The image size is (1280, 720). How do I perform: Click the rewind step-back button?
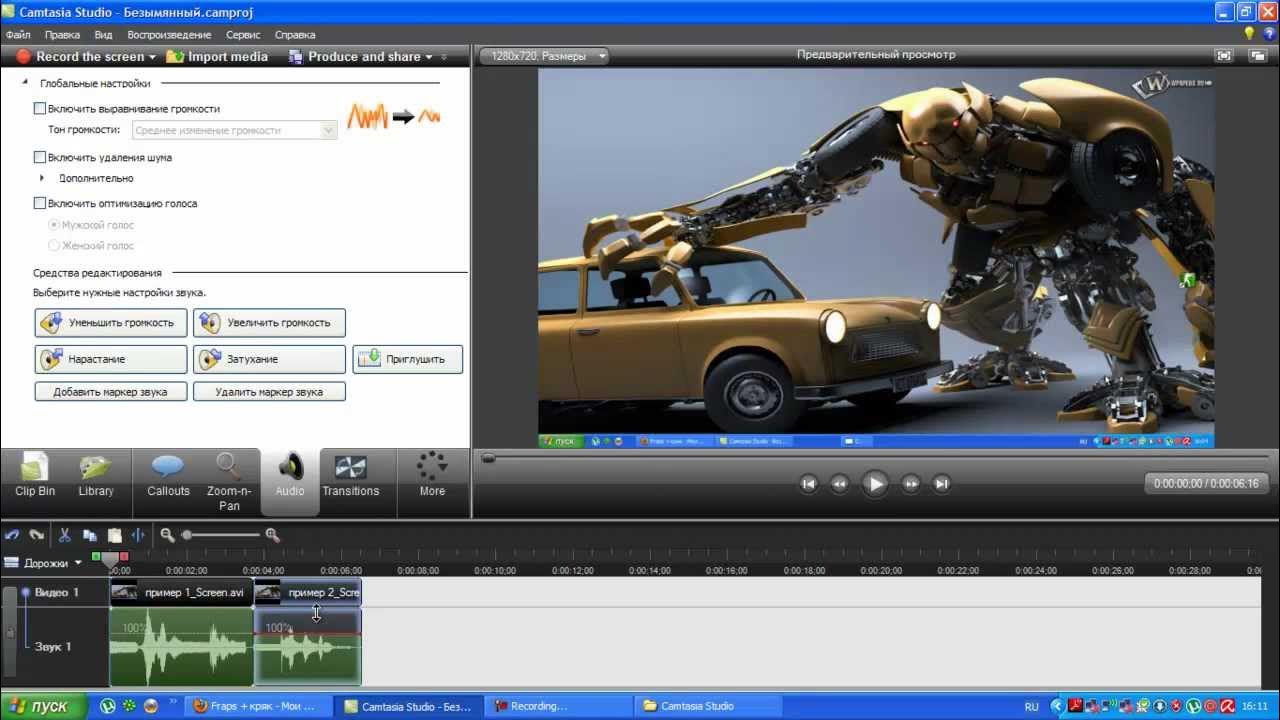(840, 484)
